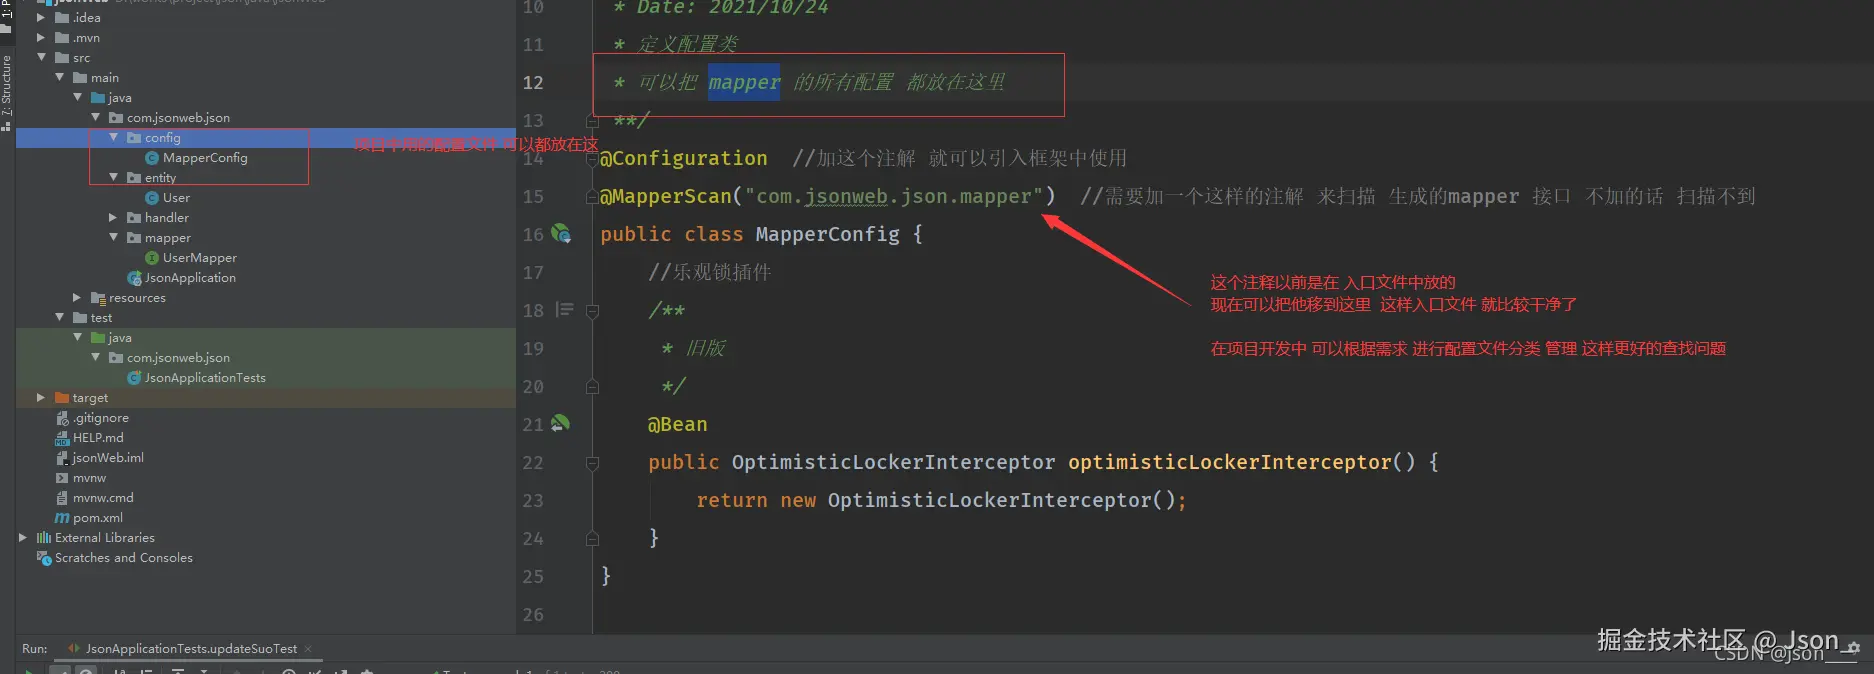The width and height of the screenshot is (1874, 674).
Task: Select the config package row
Action: 265,138
